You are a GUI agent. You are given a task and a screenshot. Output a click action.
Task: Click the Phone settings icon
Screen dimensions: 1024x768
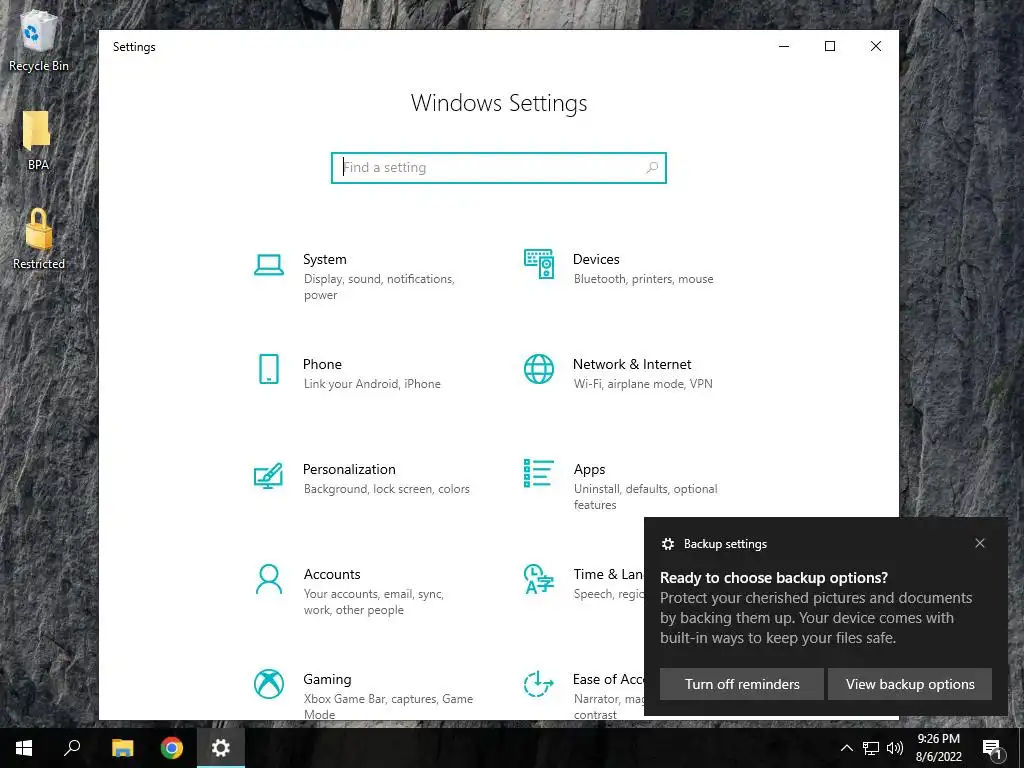click(268, 369)
